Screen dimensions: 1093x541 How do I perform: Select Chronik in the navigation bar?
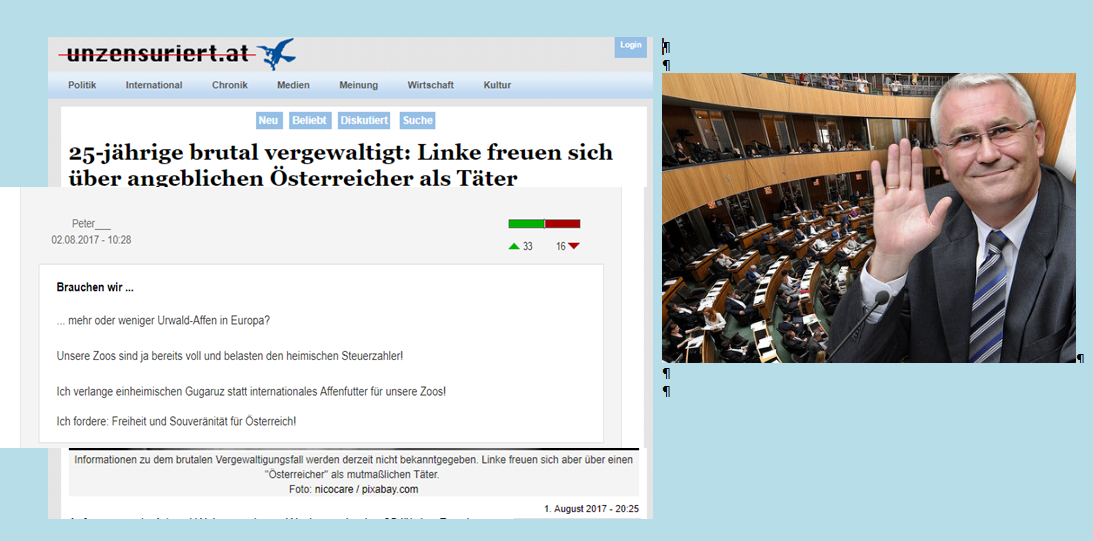(x=230, y=85)
